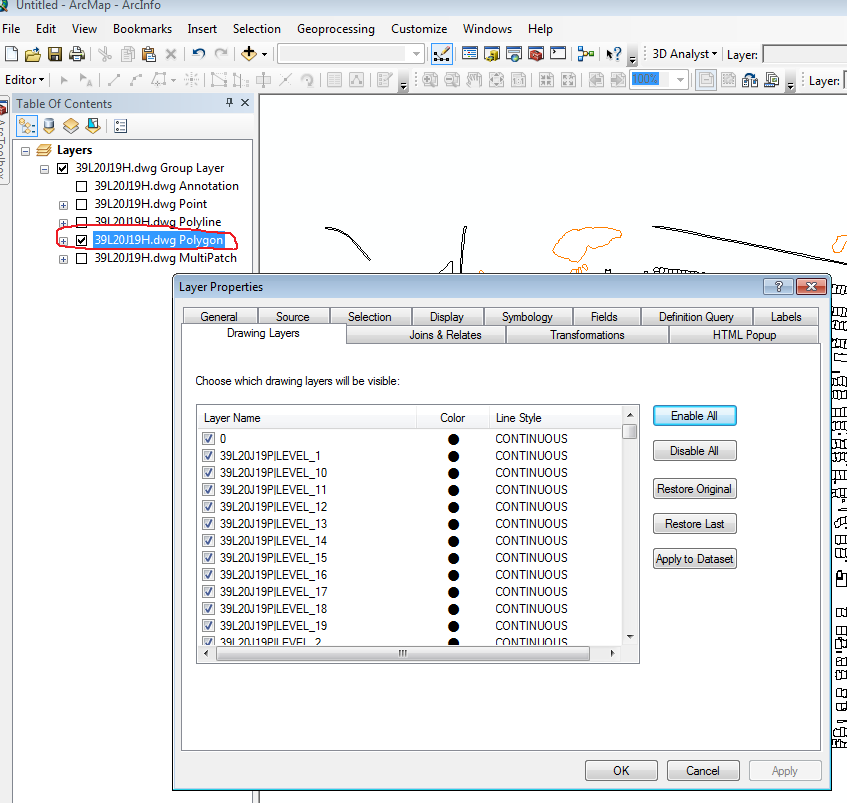Image resolution: width=847 pixels, height=803 pixels.
Task: Click the drawing layers list horizontal scrollbar
Action: pyautogui.click(x=403, y=653)
